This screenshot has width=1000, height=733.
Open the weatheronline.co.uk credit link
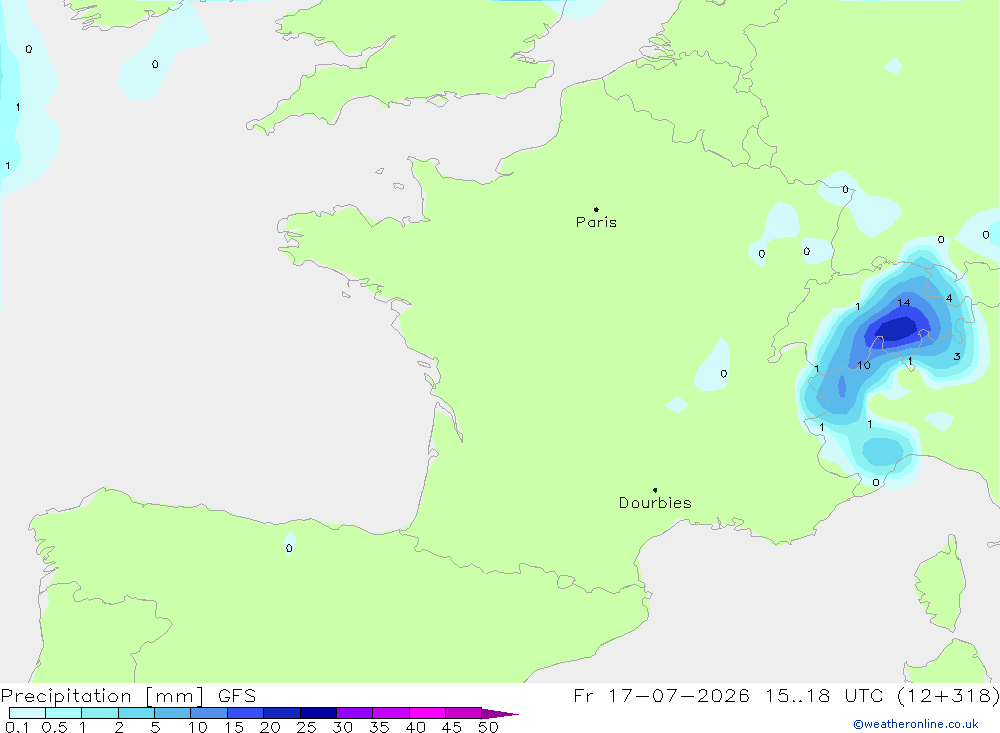tap(916, 724)
